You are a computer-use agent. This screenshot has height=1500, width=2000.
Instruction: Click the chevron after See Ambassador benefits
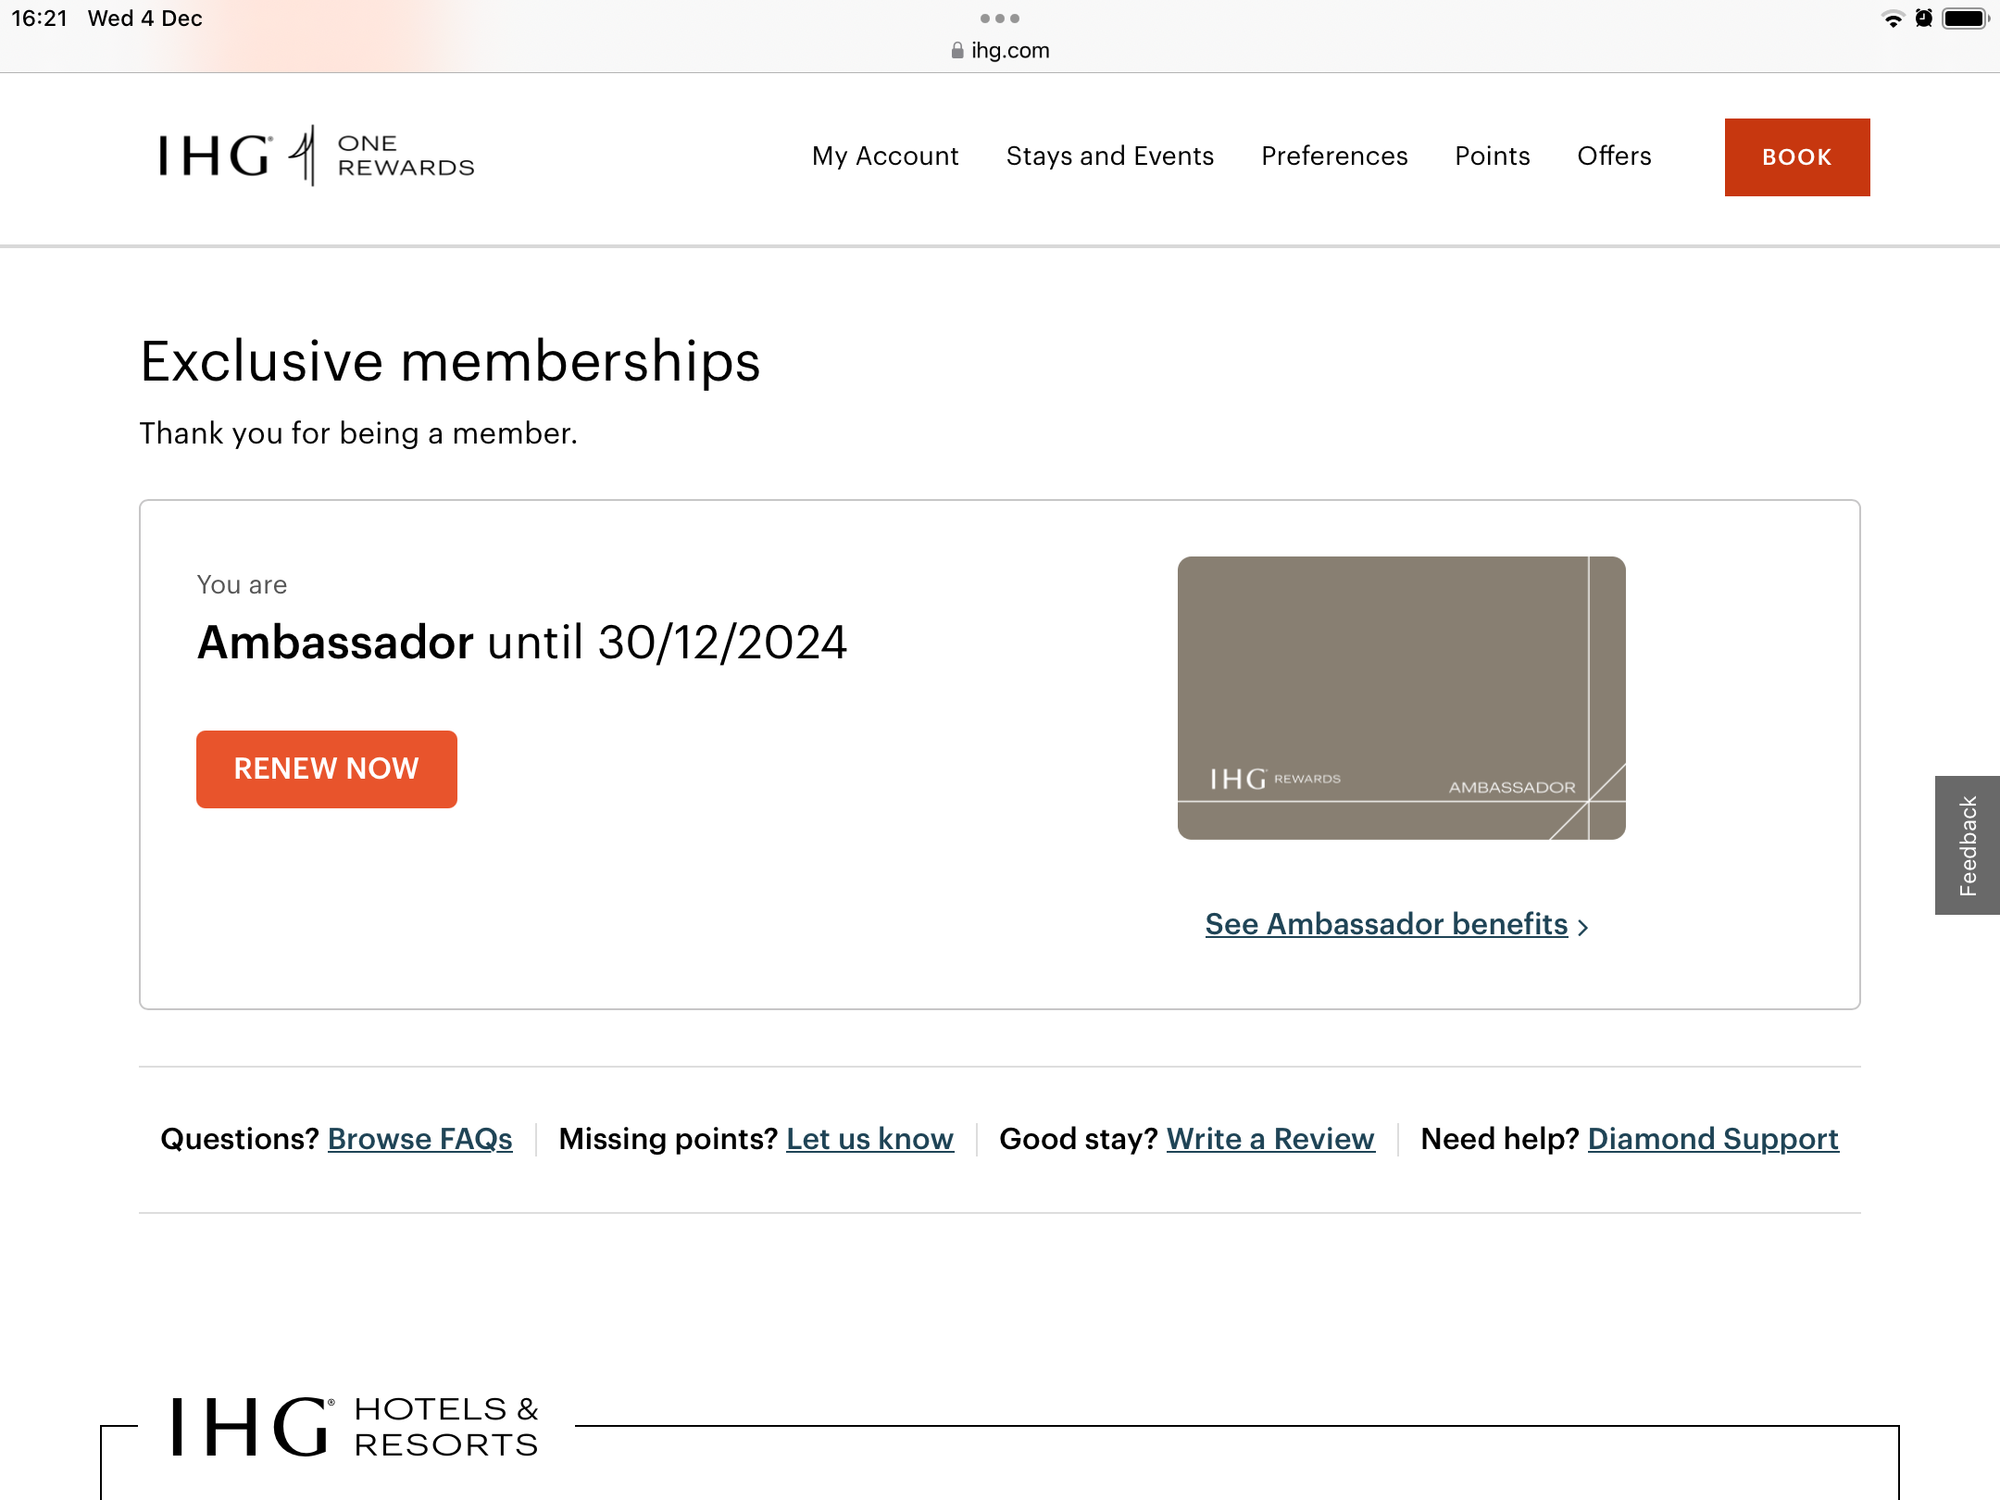pos(1583,927)
